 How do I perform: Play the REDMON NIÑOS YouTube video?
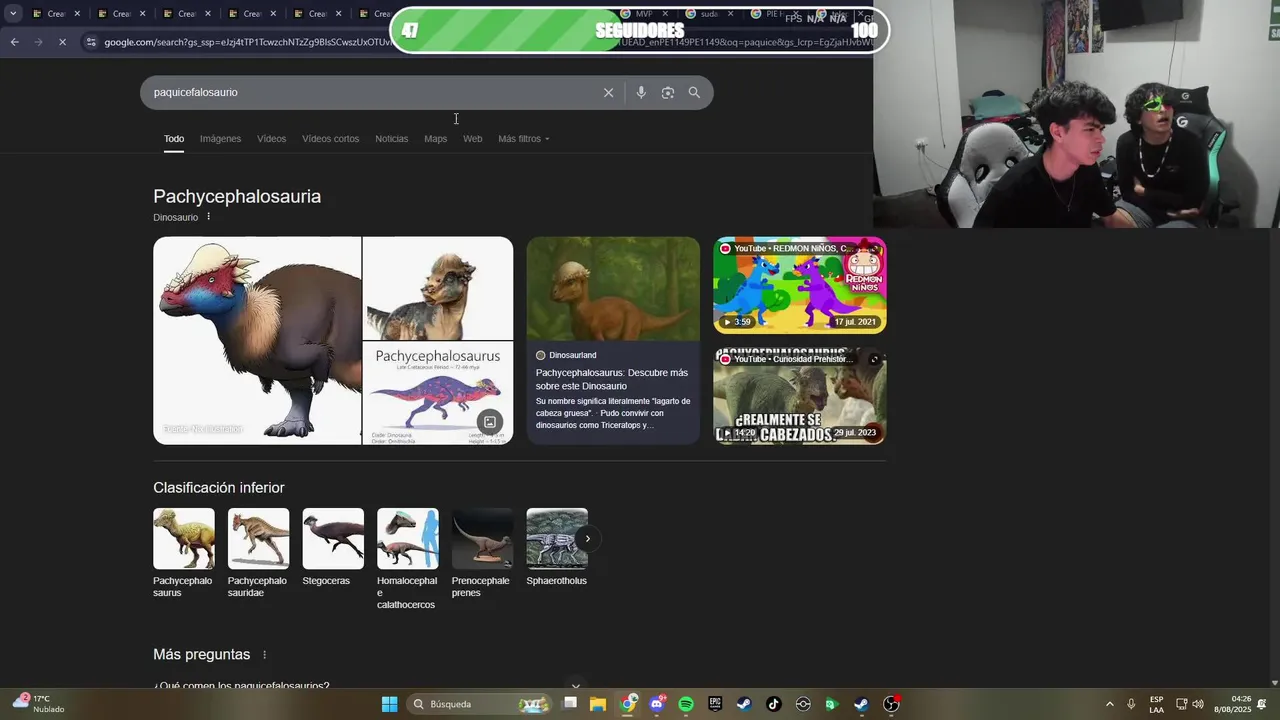point(799,285)
